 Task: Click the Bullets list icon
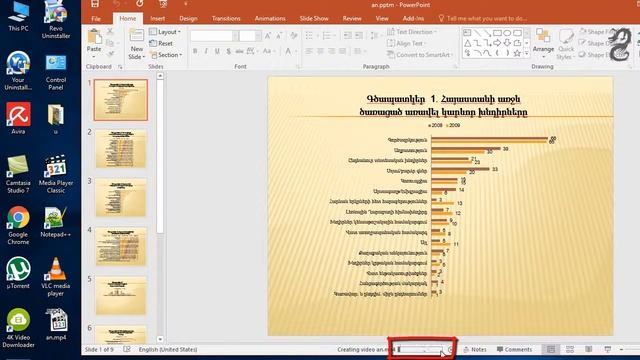tap(309, 36)
